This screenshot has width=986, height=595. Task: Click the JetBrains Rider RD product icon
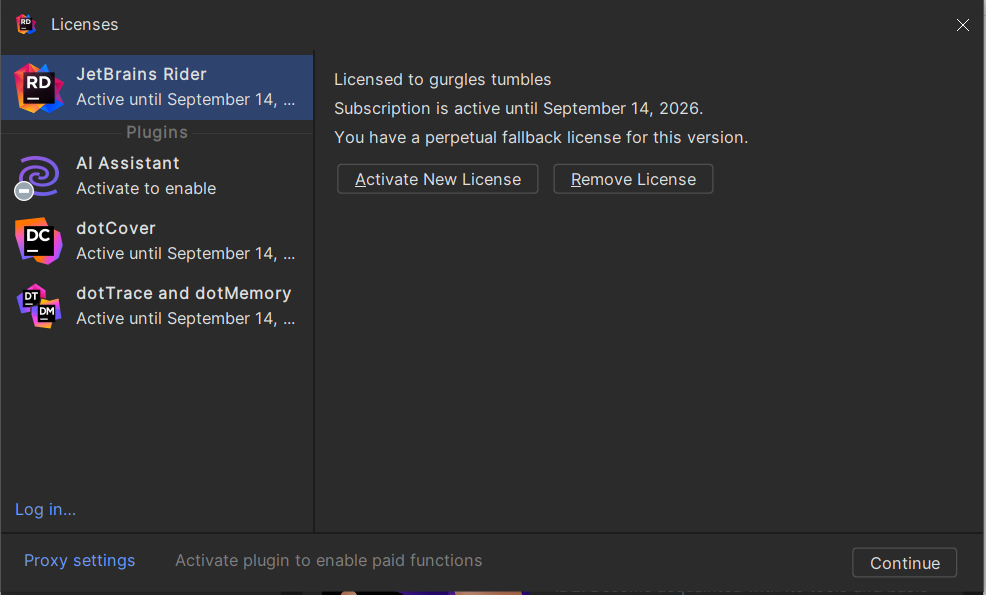click(39, 88)
